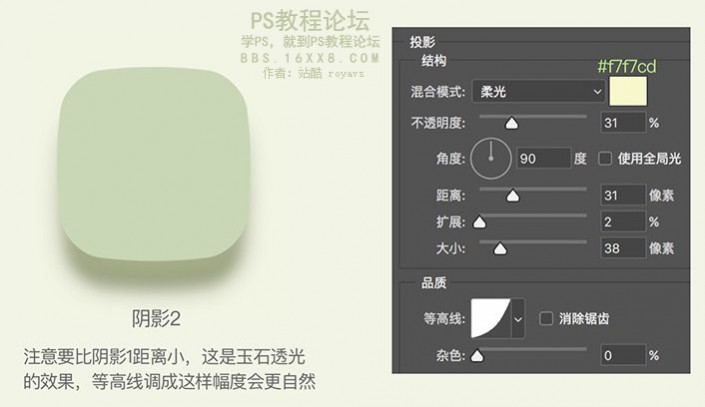Click the 扩展 value field showing 2

[623, 222]
